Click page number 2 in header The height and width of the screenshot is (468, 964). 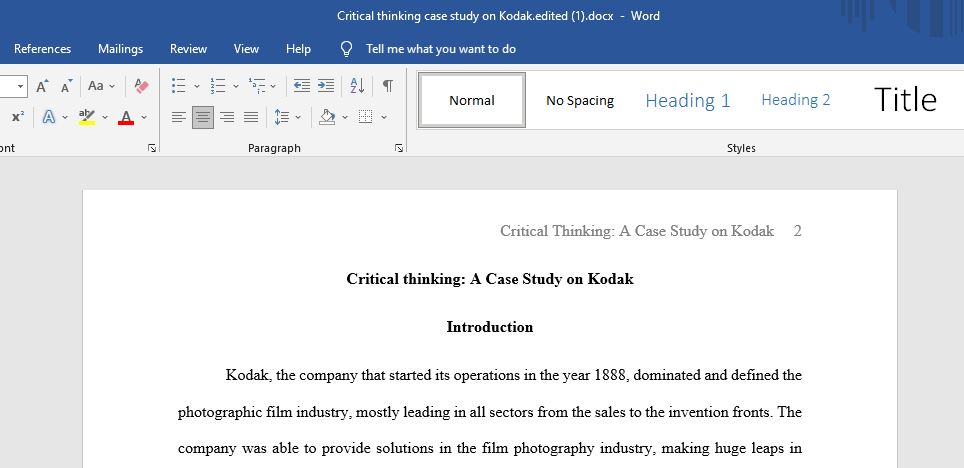[797, 231]
